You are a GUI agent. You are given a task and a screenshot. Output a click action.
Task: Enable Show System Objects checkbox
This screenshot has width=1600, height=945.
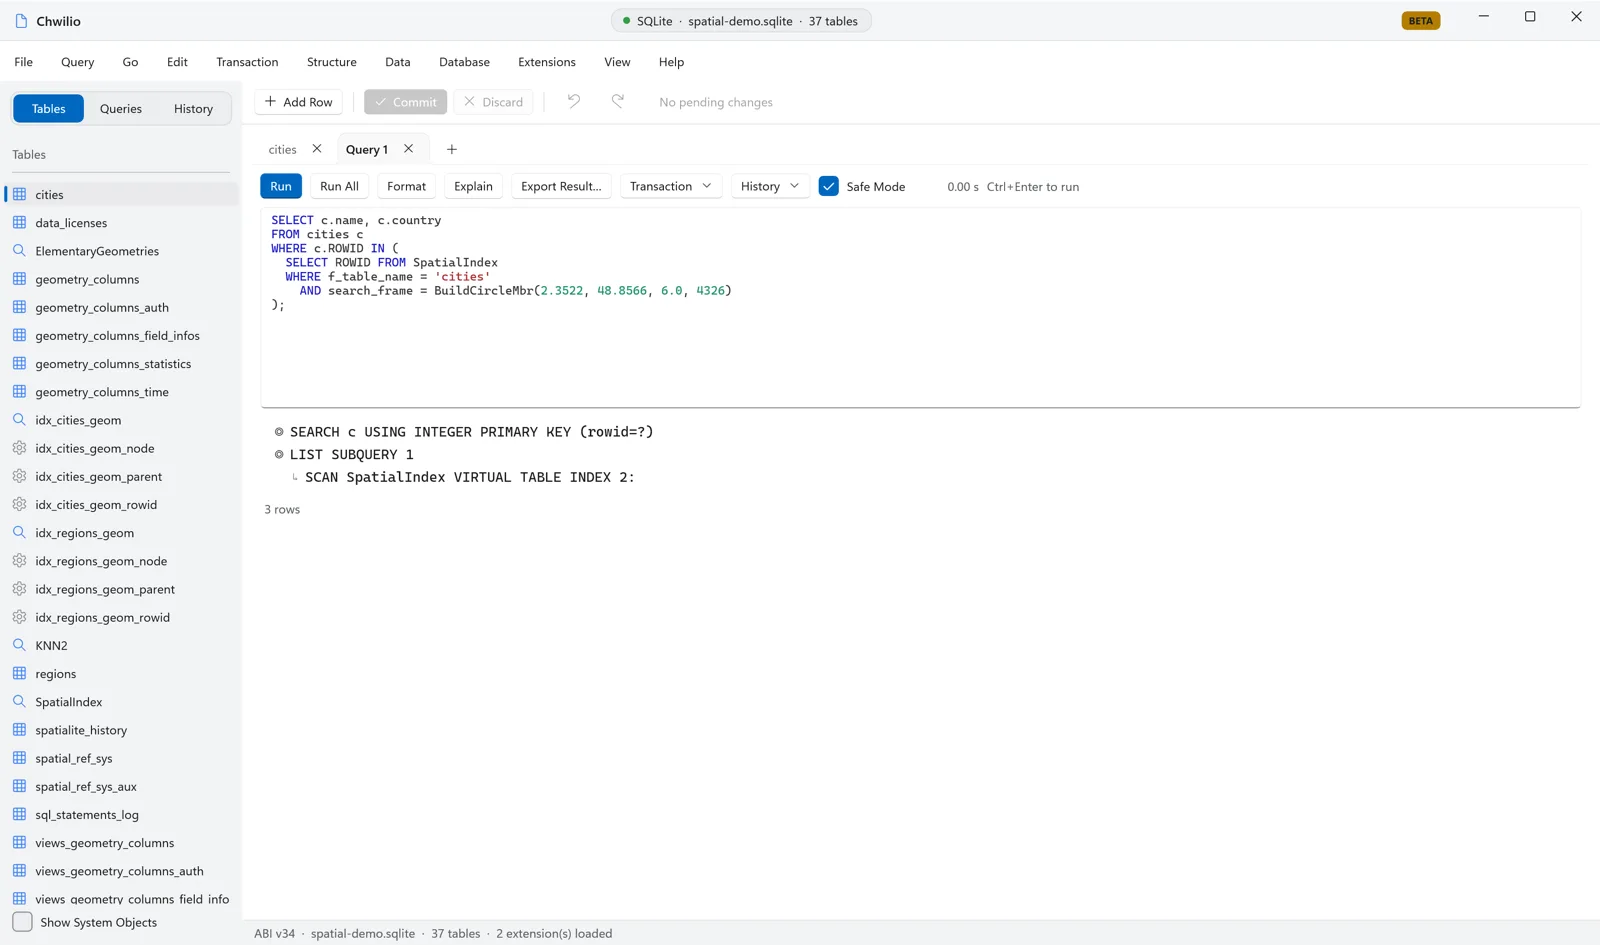point(22,922)
